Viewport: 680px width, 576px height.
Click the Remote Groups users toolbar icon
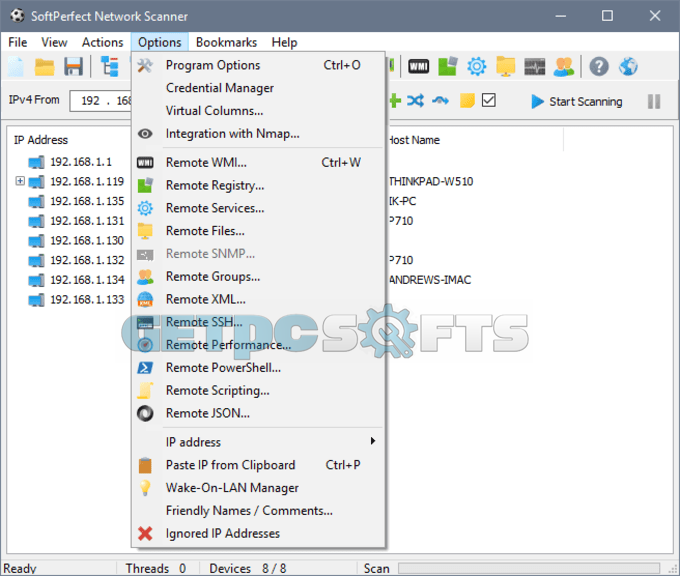tap(563, 67)
